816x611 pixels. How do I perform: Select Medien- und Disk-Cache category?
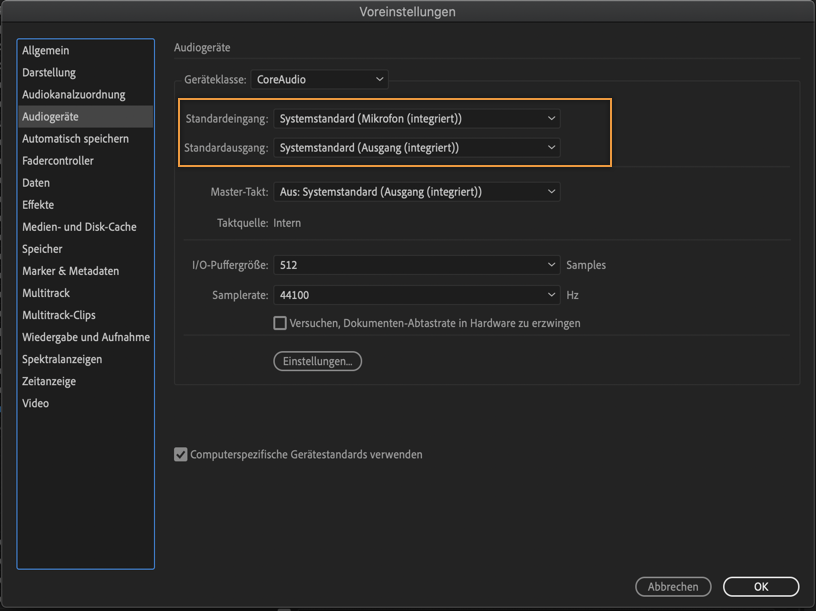(79, 227)
